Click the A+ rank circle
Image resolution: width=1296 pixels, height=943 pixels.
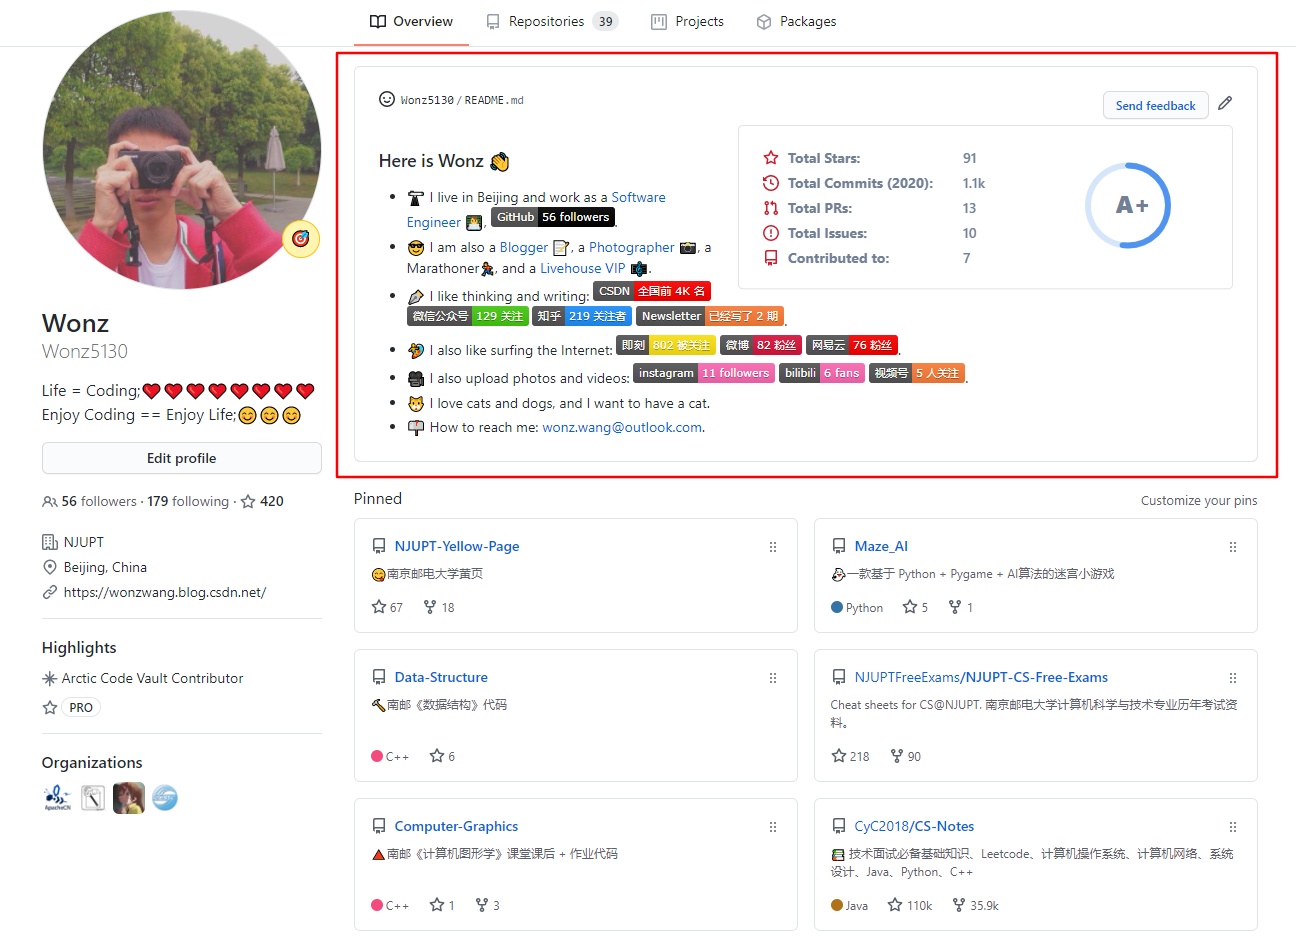pyautogui.click(x=1128, y=205)
